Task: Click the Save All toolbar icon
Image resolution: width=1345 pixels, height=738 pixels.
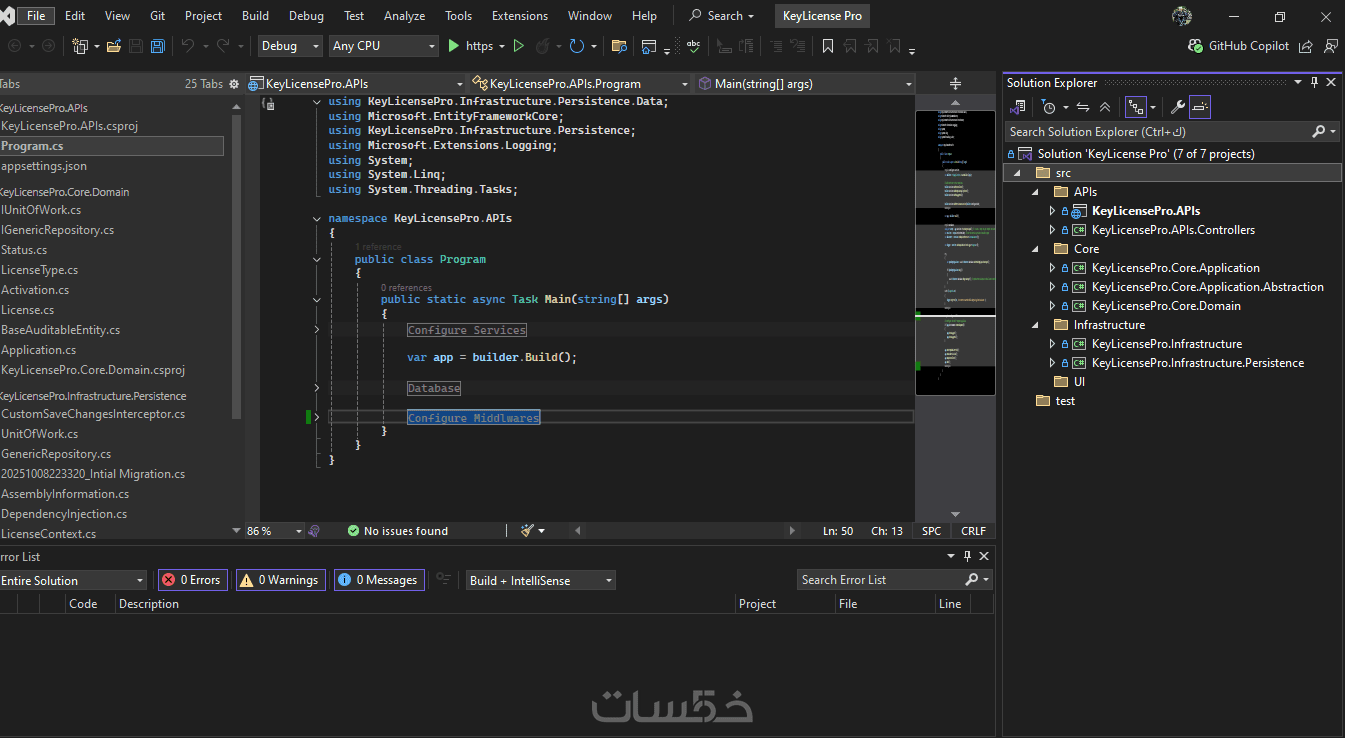Action: [x=158, y=46]
